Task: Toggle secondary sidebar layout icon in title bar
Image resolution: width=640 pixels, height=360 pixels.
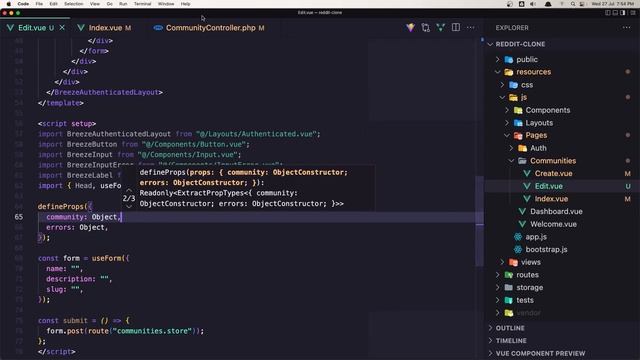Action: click(622, 13)
